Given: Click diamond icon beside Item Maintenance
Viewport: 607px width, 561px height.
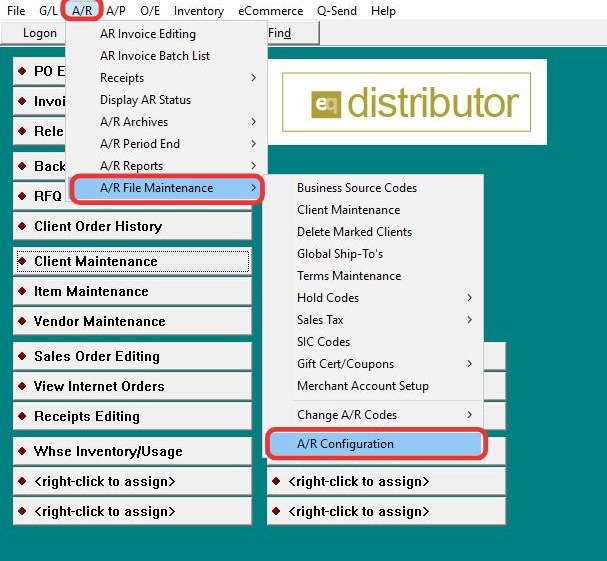Looking at the screenshot, I should tap(22, 291).
